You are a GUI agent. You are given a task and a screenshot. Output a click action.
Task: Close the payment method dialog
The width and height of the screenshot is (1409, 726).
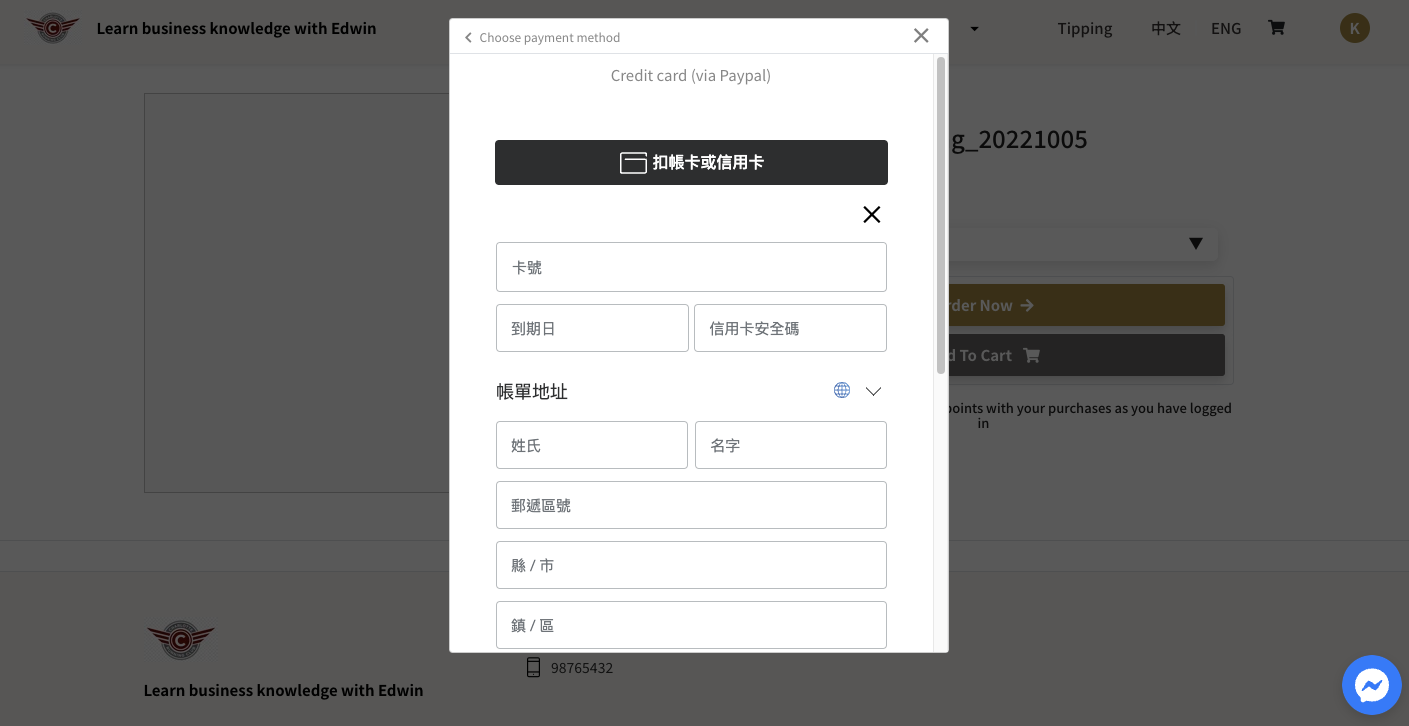(921, 36)
